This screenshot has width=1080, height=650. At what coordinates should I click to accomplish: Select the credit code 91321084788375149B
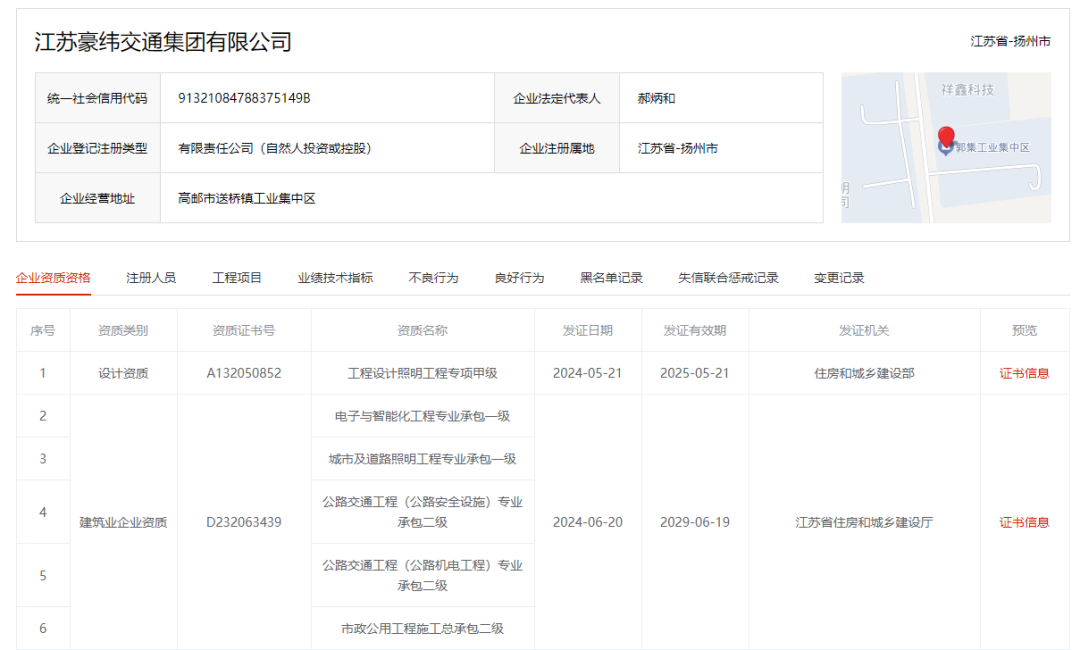click(x=245, y=98)
